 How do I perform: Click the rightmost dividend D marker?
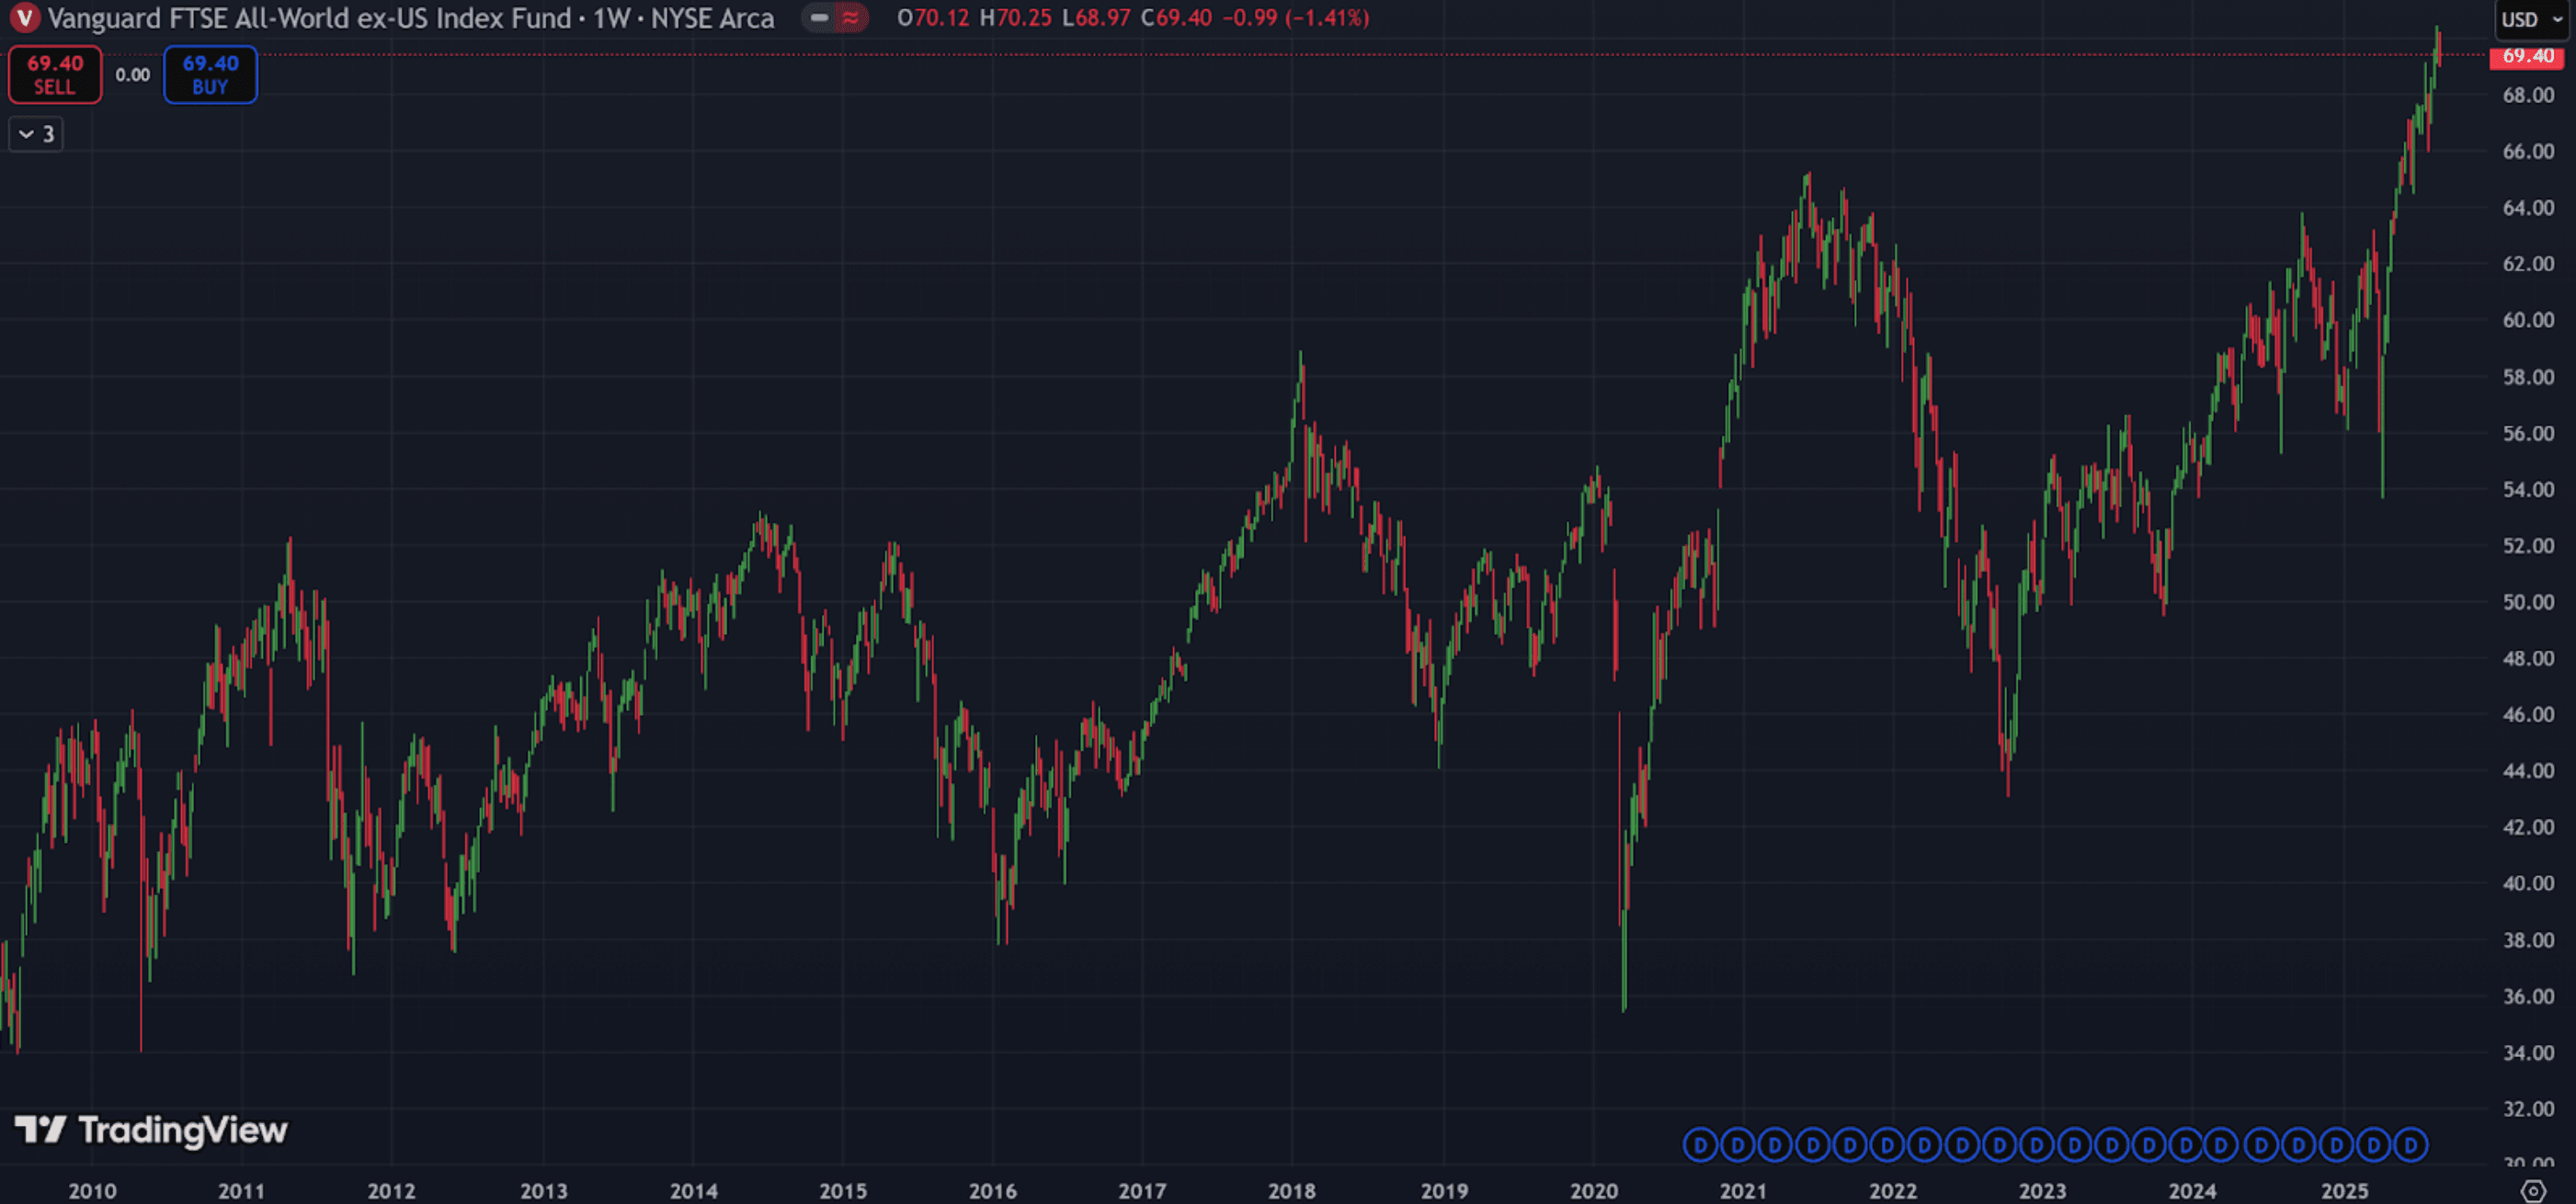(2411, 1144)
